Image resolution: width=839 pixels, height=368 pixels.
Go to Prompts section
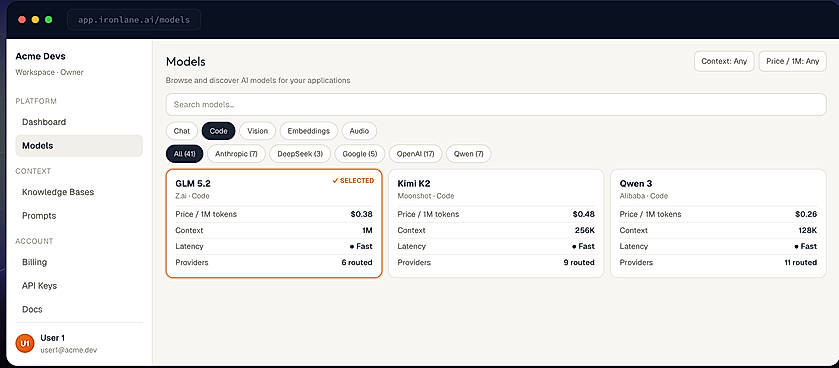click(x=79, y=216)
